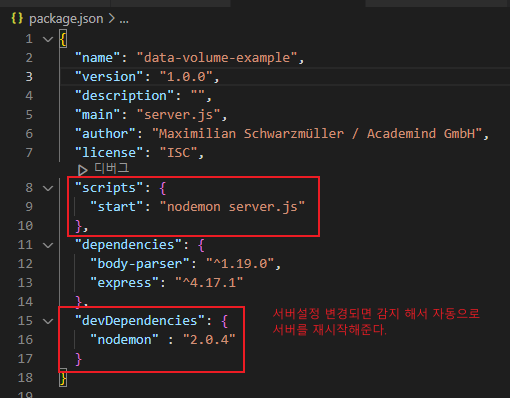Collapse the scripts block fold chevron

point(48,188)
